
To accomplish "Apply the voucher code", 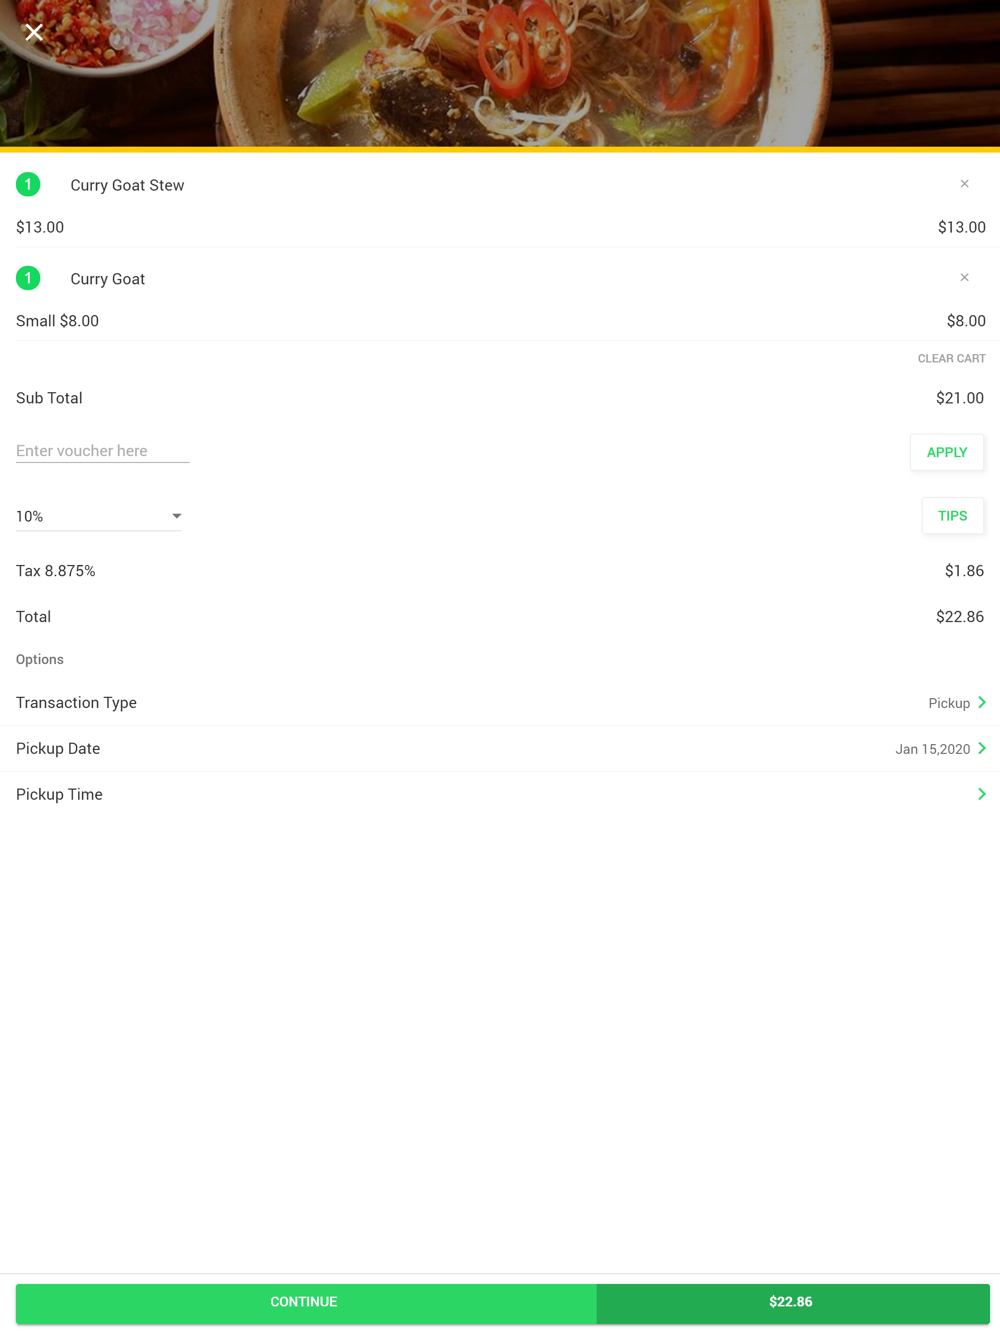I will pos(946,452).
